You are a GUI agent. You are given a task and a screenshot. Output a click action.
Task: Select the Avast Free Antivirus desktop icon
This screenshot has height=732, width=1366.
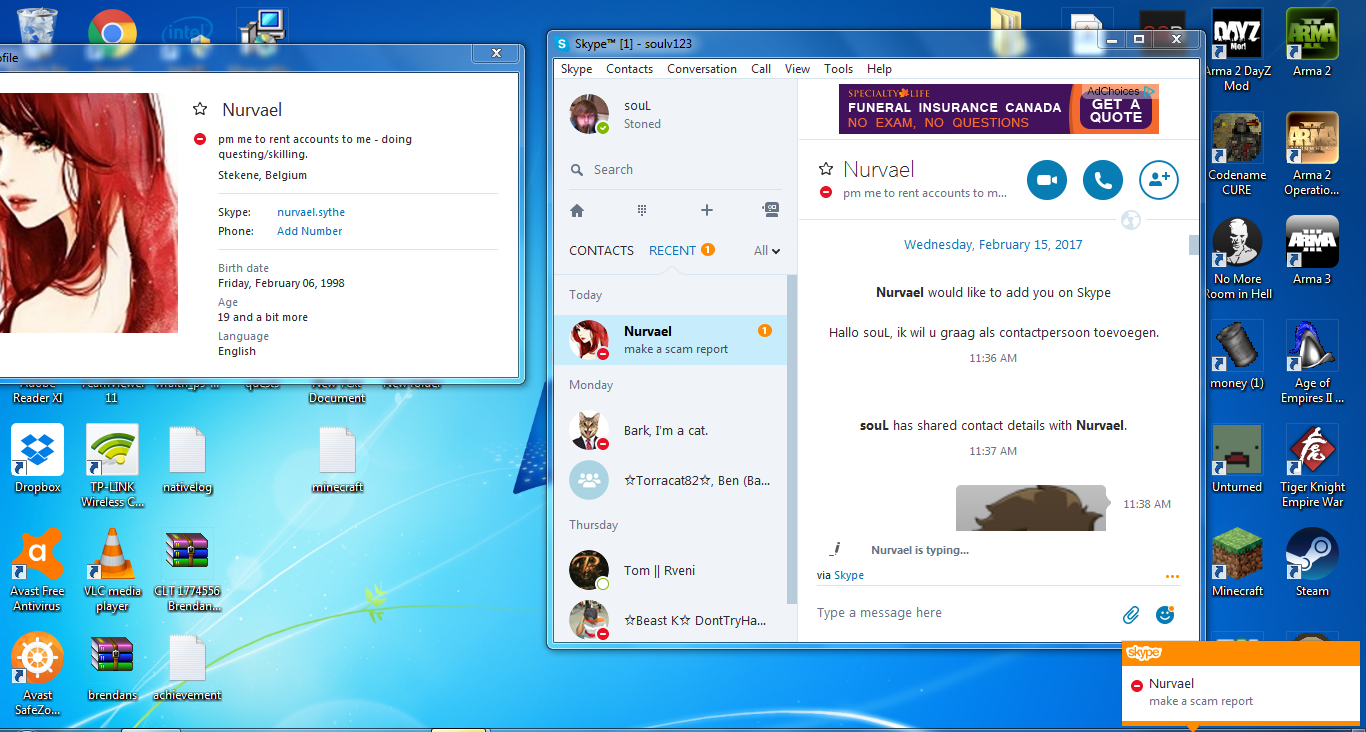pos(38,570)
